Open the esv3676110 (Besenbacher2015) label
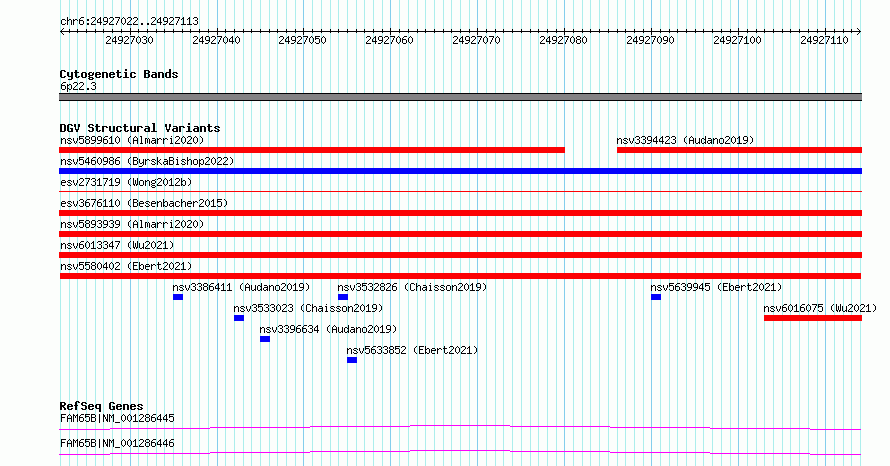The height and width of the screenshot is (466, 890). [144, 203]
